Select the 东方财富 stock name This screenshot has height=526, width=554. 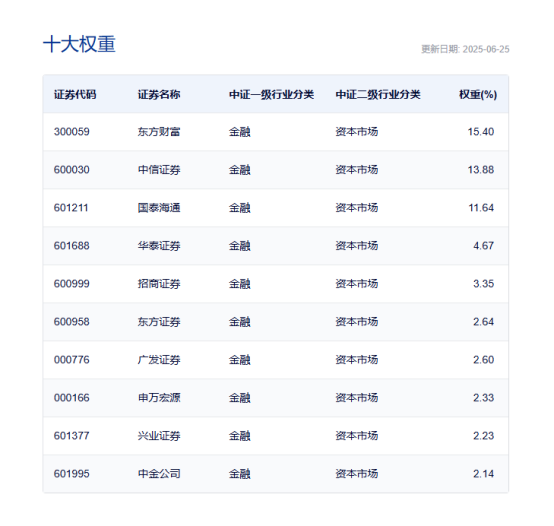[x=159, y=132]
